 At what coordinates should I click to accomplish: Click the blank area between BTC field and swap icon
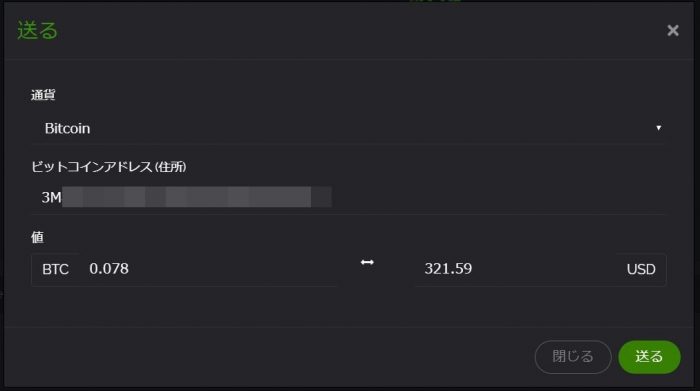(348, 269)
